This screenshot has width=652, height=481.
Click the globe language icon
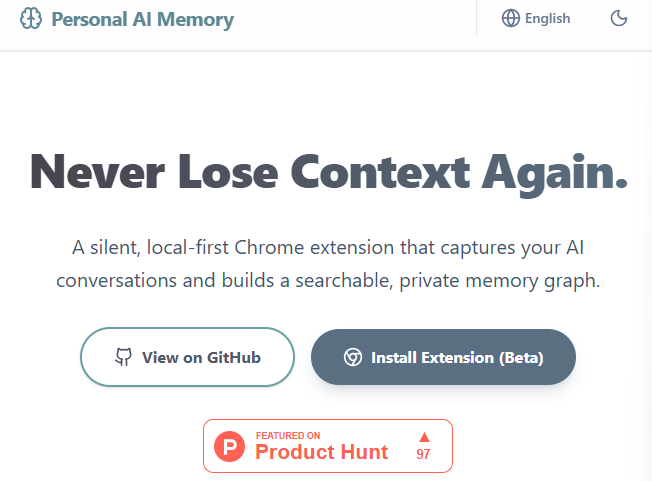click(x=511, y=18)
